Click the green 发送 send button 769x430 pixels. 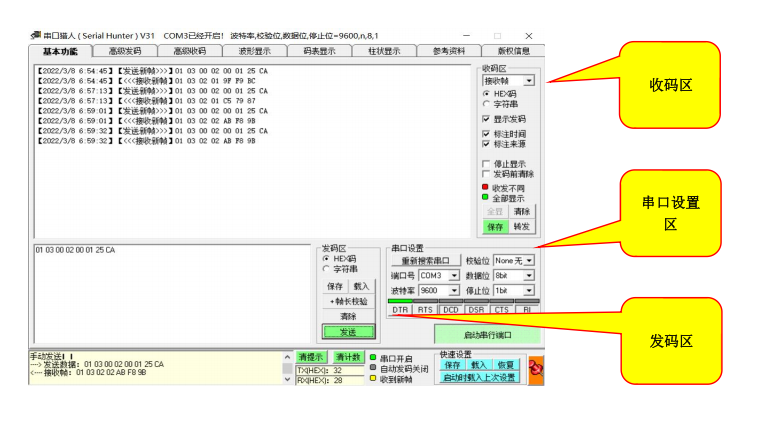(348, 332)
